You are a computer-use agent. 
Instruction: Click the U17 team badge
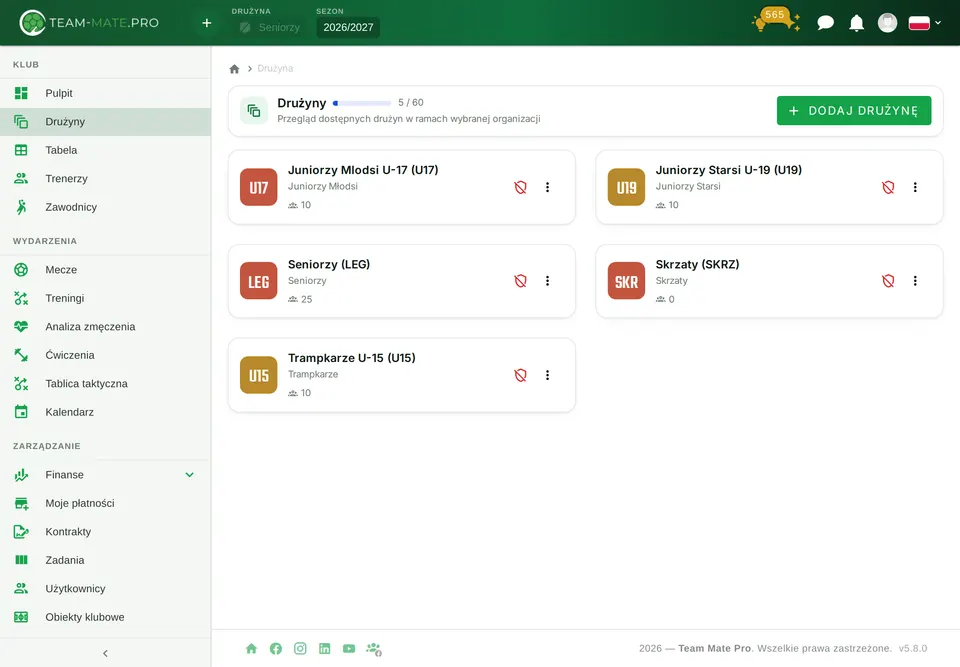[x=258, y=187]
